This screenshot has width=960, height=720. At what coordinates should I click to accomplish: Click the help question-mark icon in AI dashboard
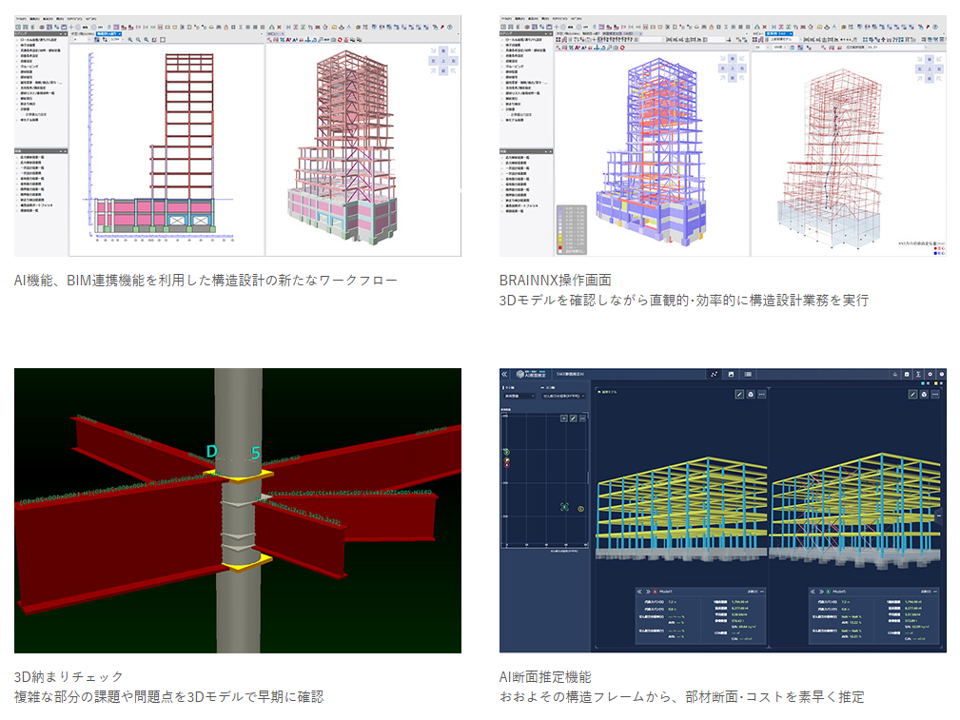pos(941,374)
